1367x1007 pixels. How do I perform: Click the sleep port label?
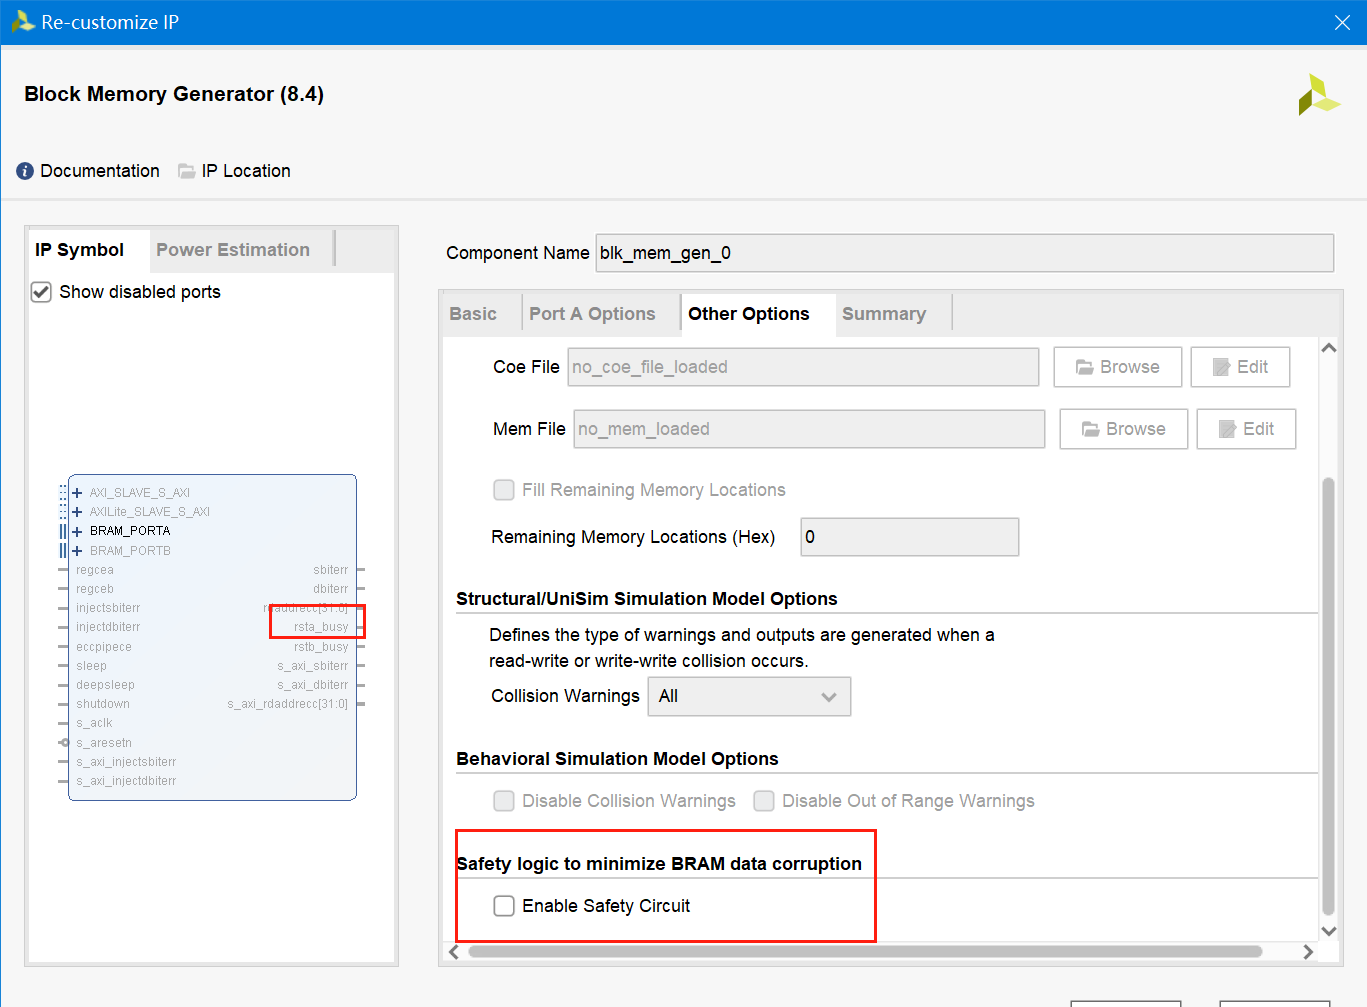coord(91,666)
